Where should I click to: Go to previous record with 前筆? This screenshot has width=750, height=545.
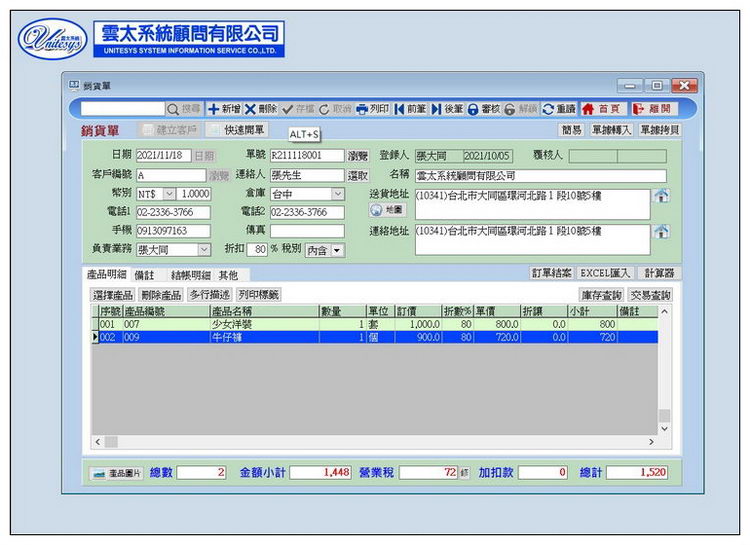401,108
